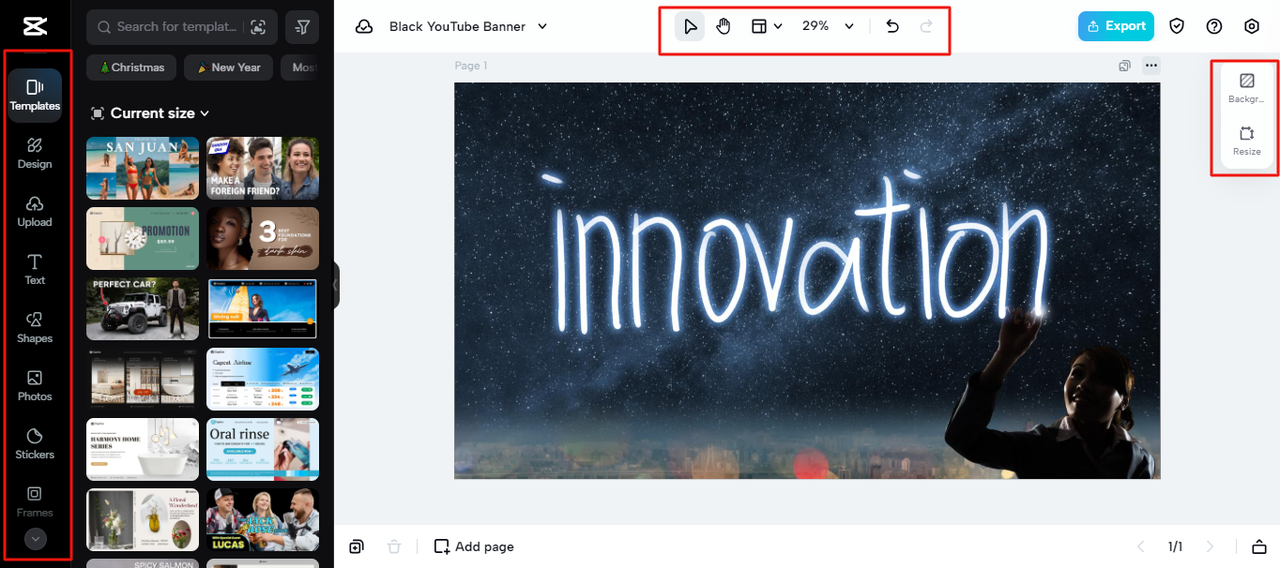Click the Add page button
The width and height of the screenshot is (1280, 568).
474,547
